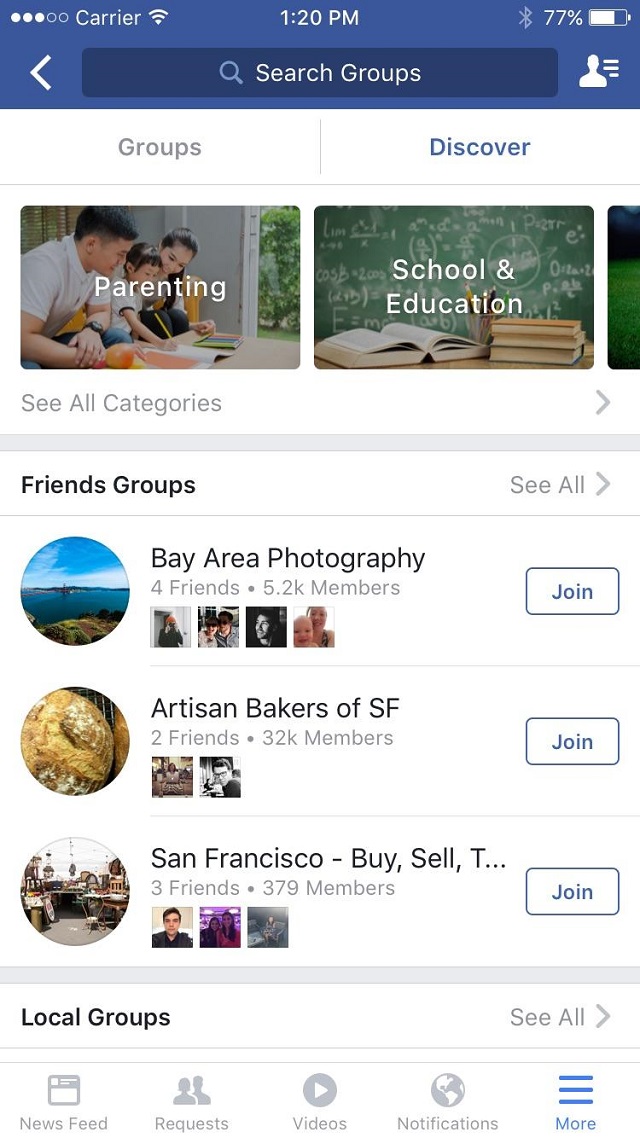Join the Bay Area Photography group
The image size is (640, 1138).
click(x=572, y=592)
